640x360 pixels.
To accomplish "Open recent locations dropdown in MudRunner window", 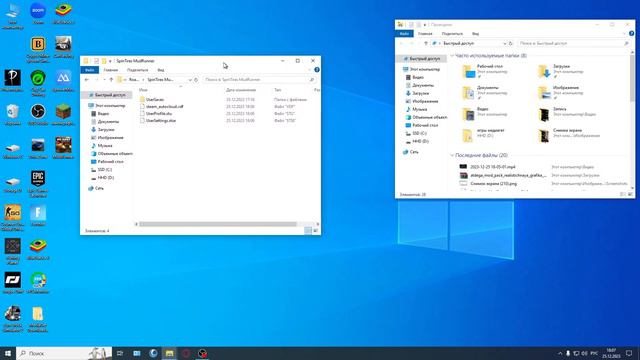I will coord(104,80).
